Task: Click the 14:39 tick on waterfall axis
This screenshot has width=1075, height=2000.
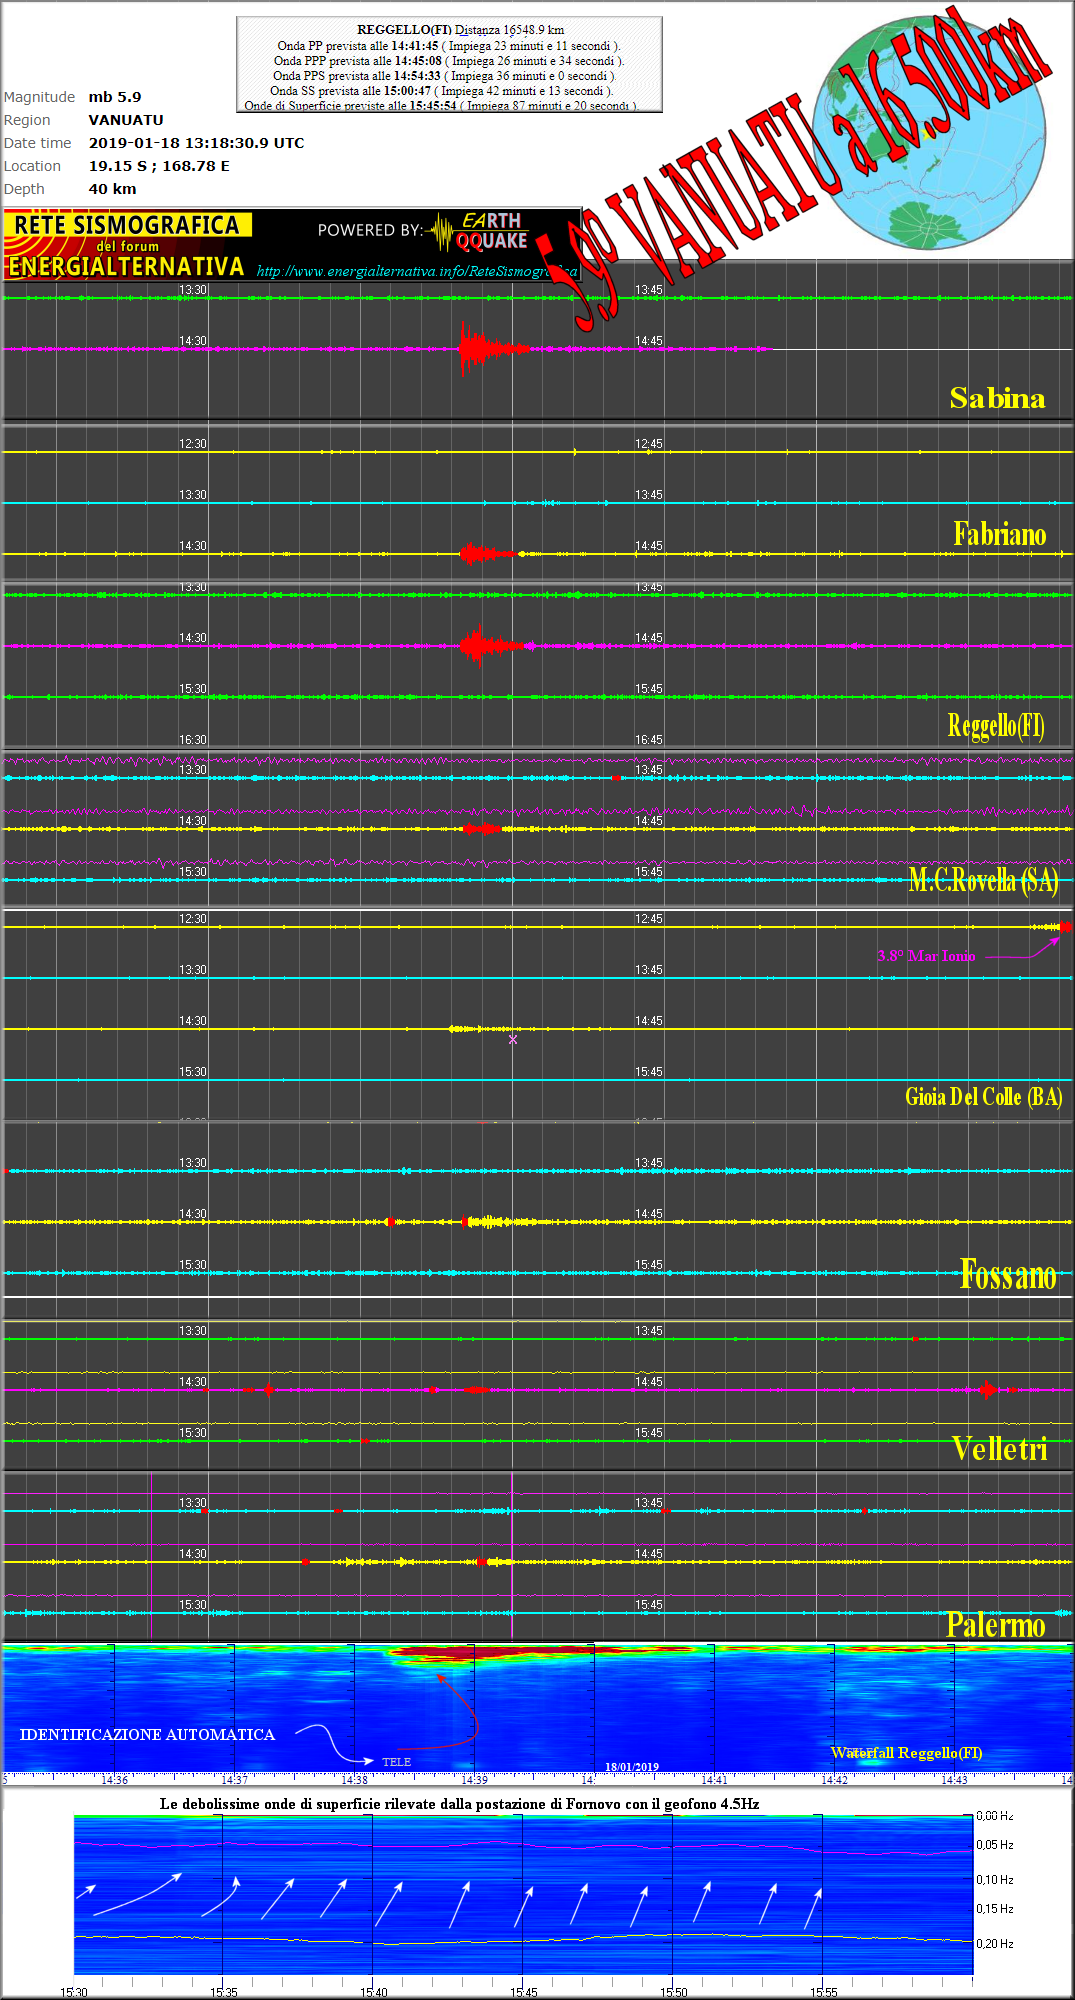Action: (x=474, y=1780)
